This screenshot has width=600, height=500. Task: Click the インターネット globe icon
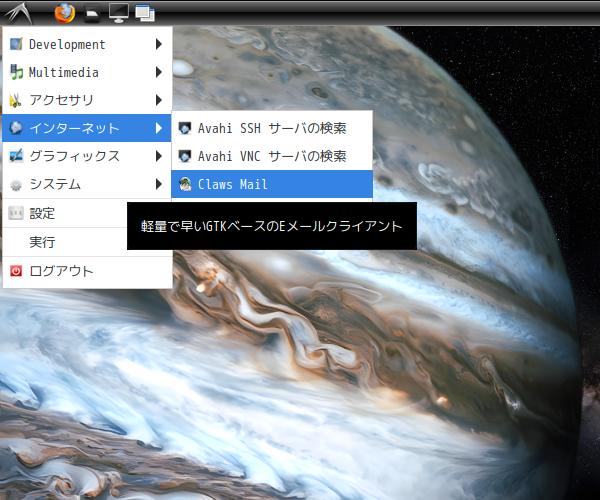16,128
